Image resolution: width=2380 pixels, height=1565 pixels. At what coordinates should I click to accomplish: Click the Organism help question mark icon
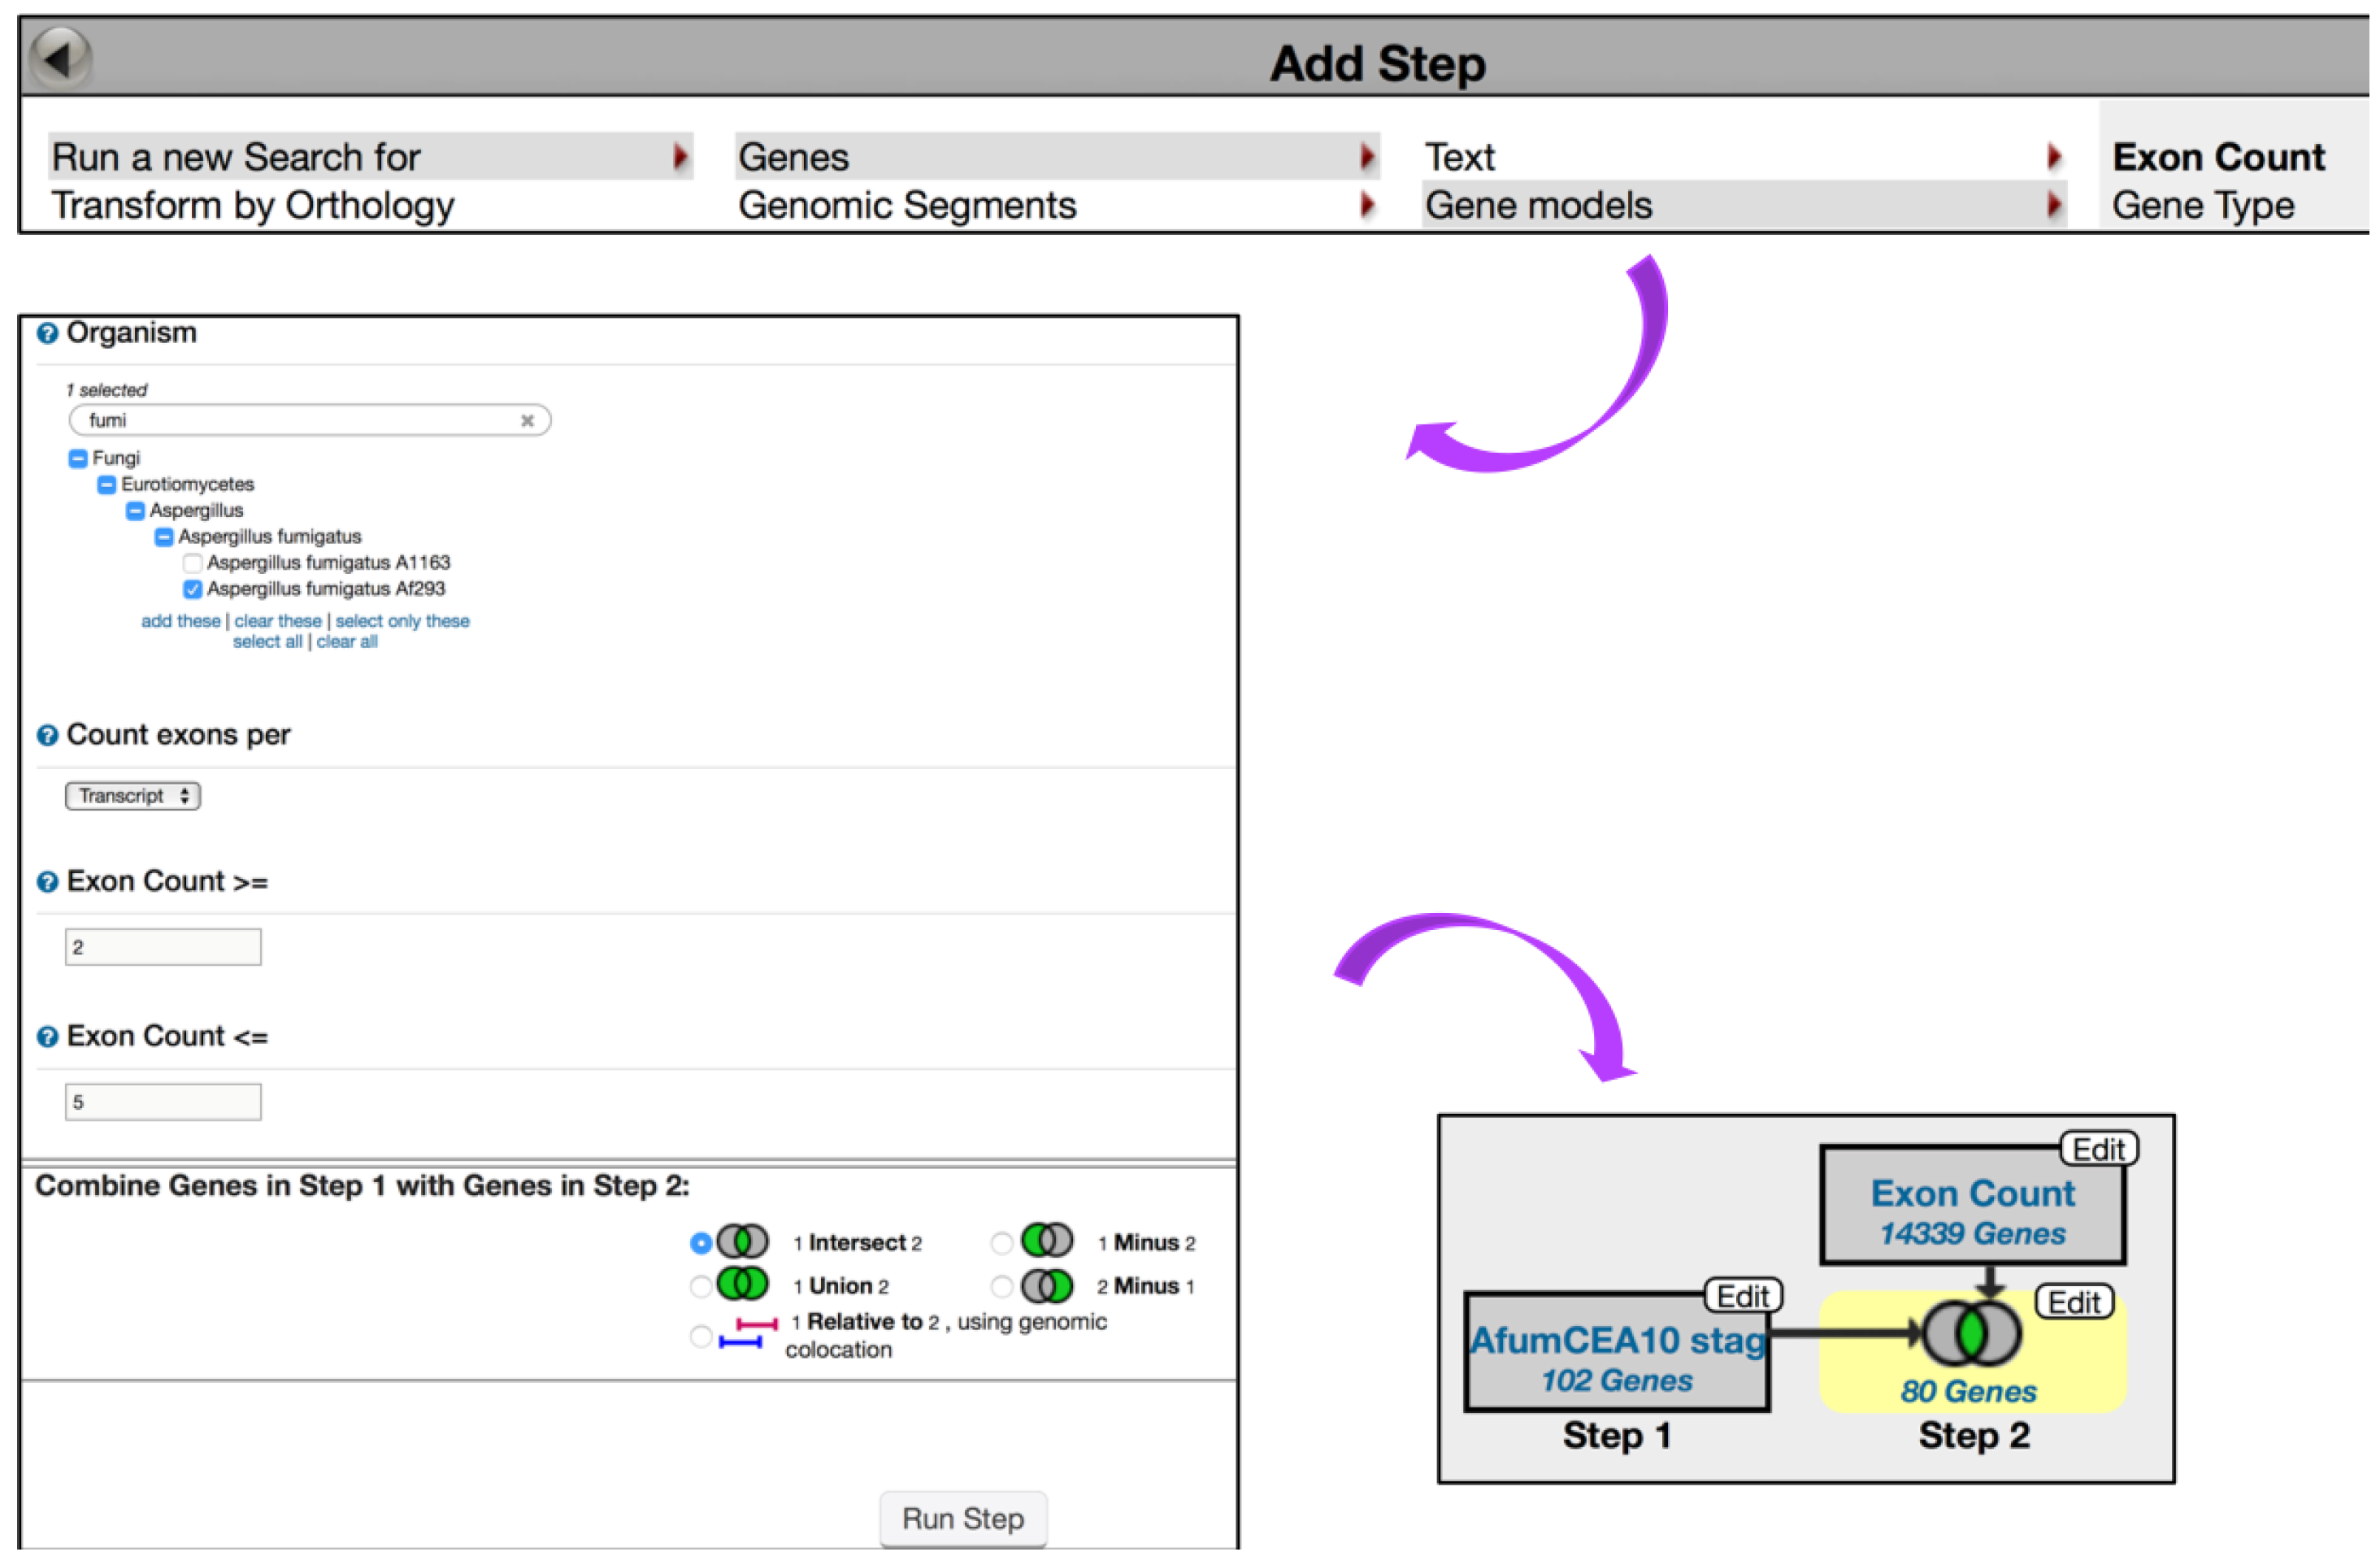coord(47,334)
